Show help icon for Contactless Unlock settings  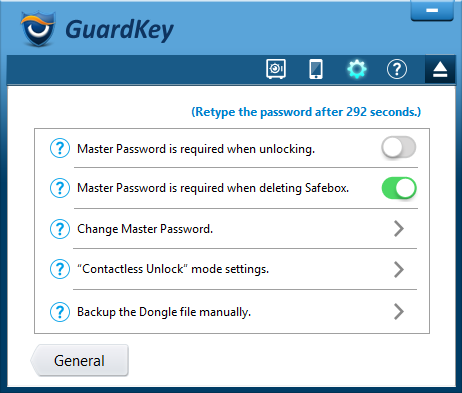pos(60,269)
